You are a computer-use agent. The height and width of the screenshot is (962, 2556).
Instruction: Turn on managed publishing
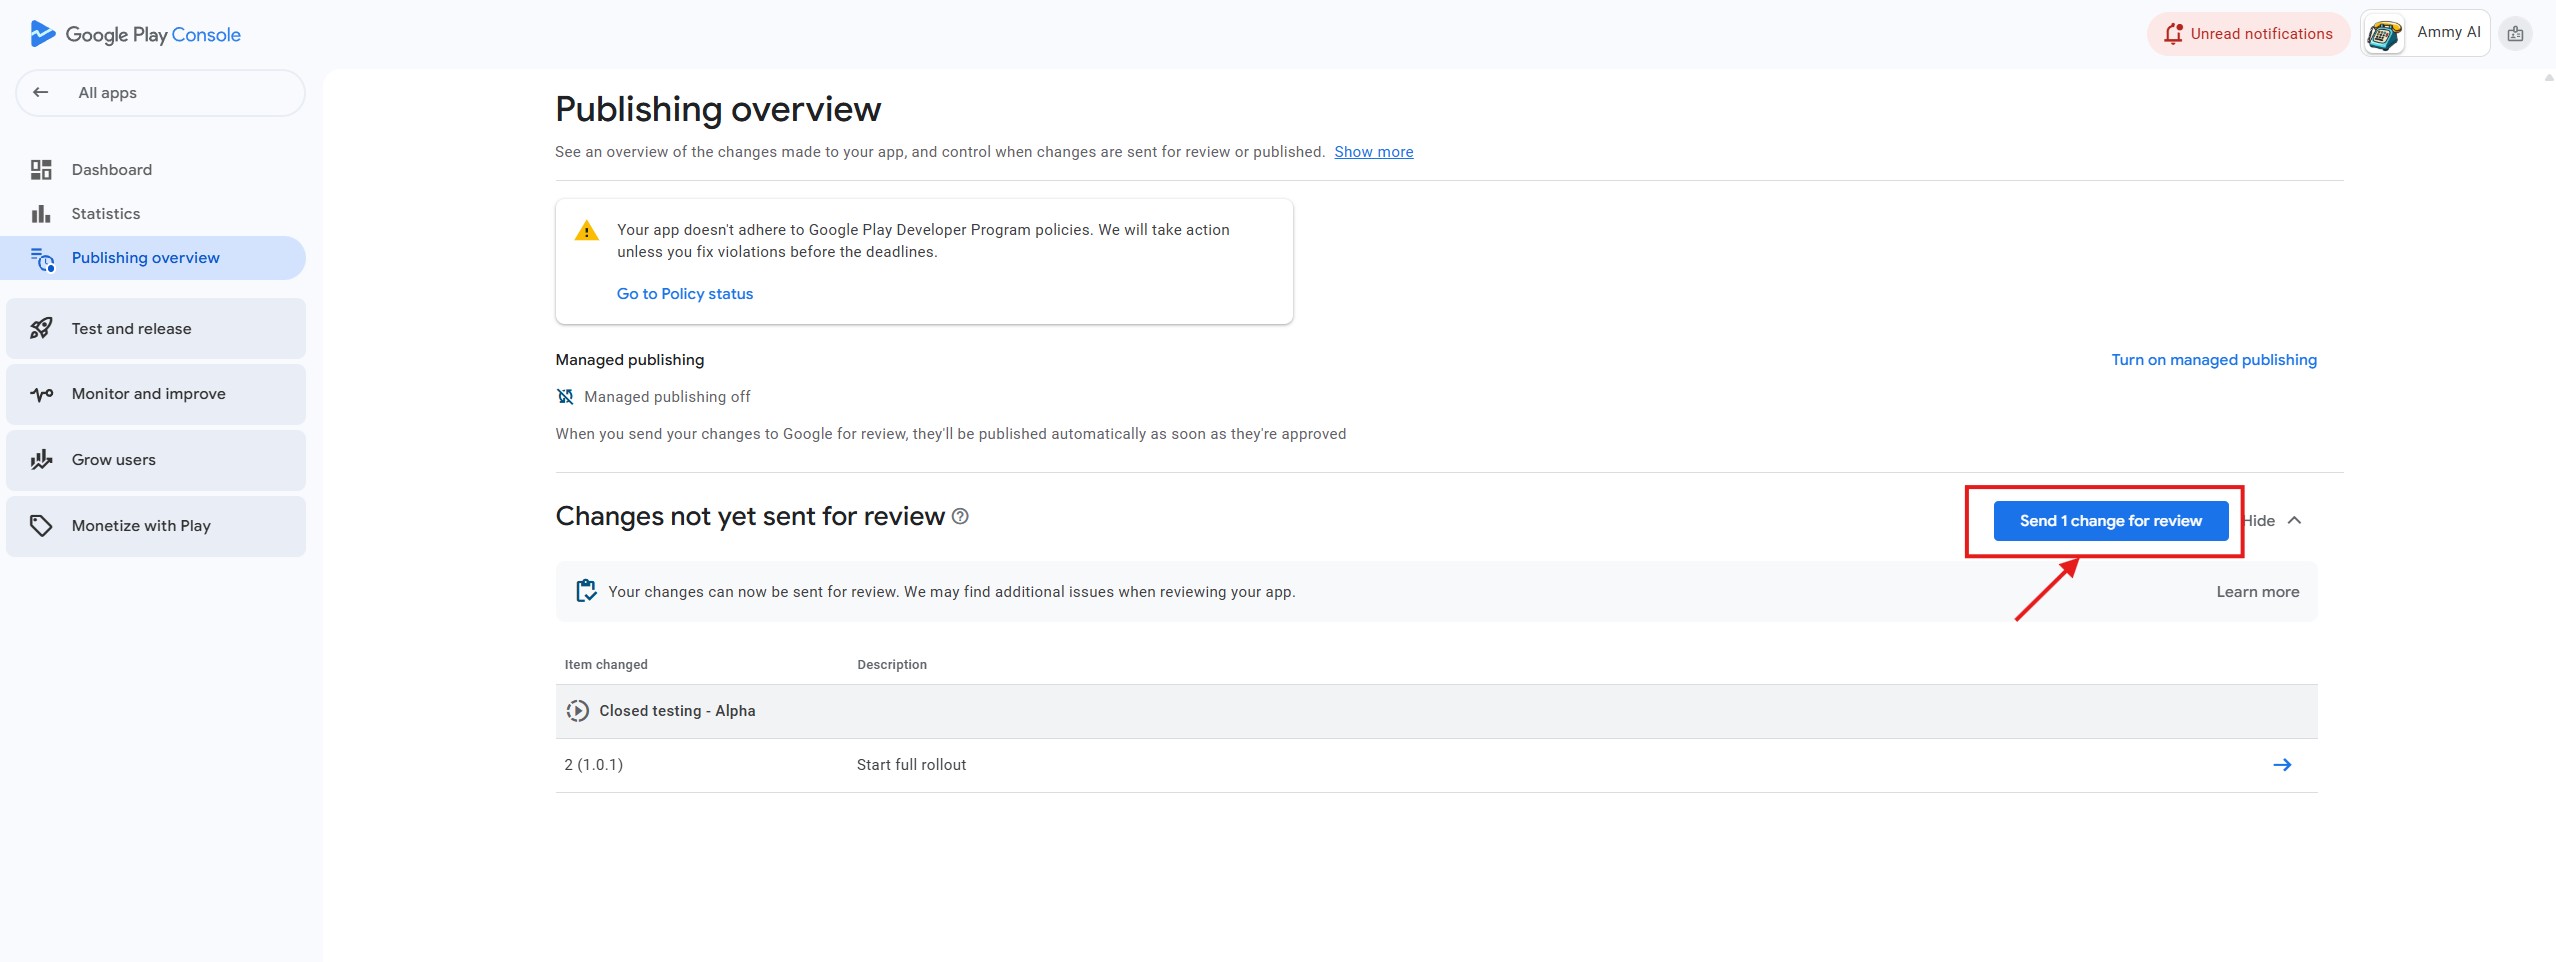pos(2213,360)
